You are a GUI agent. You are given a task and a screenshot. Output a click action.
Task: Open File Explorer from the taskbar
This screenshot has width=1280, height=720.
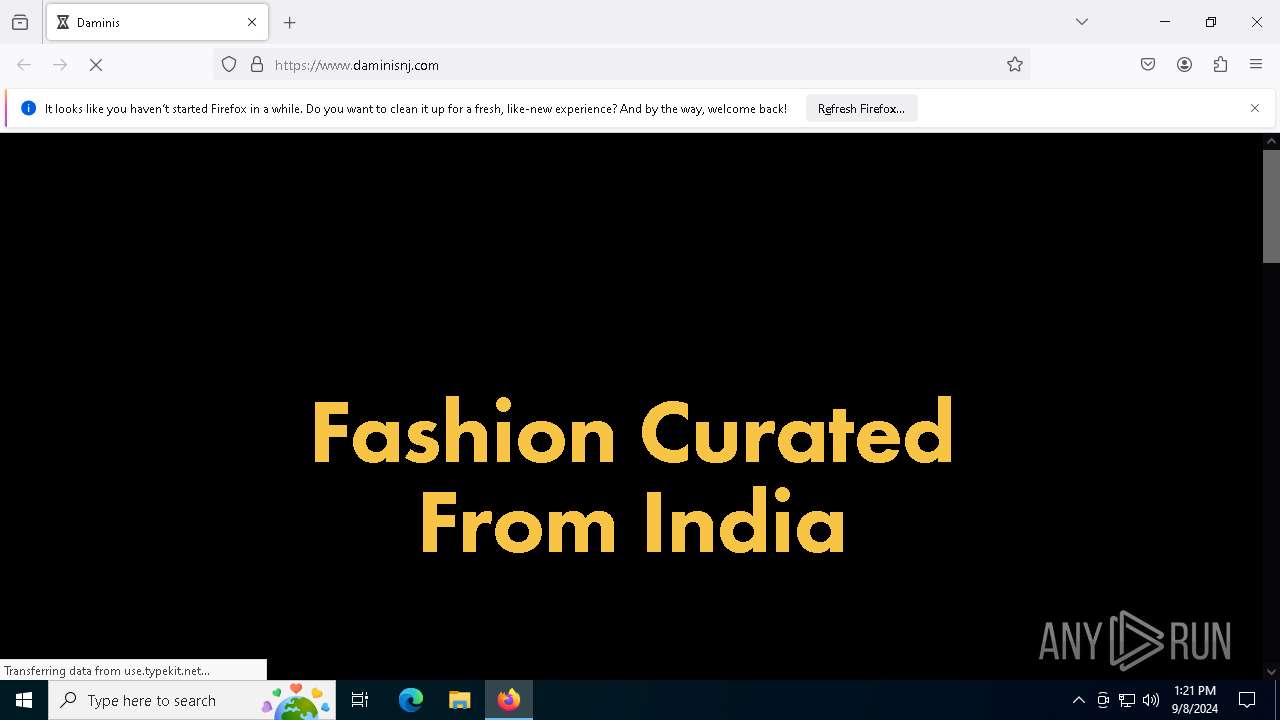460,700
